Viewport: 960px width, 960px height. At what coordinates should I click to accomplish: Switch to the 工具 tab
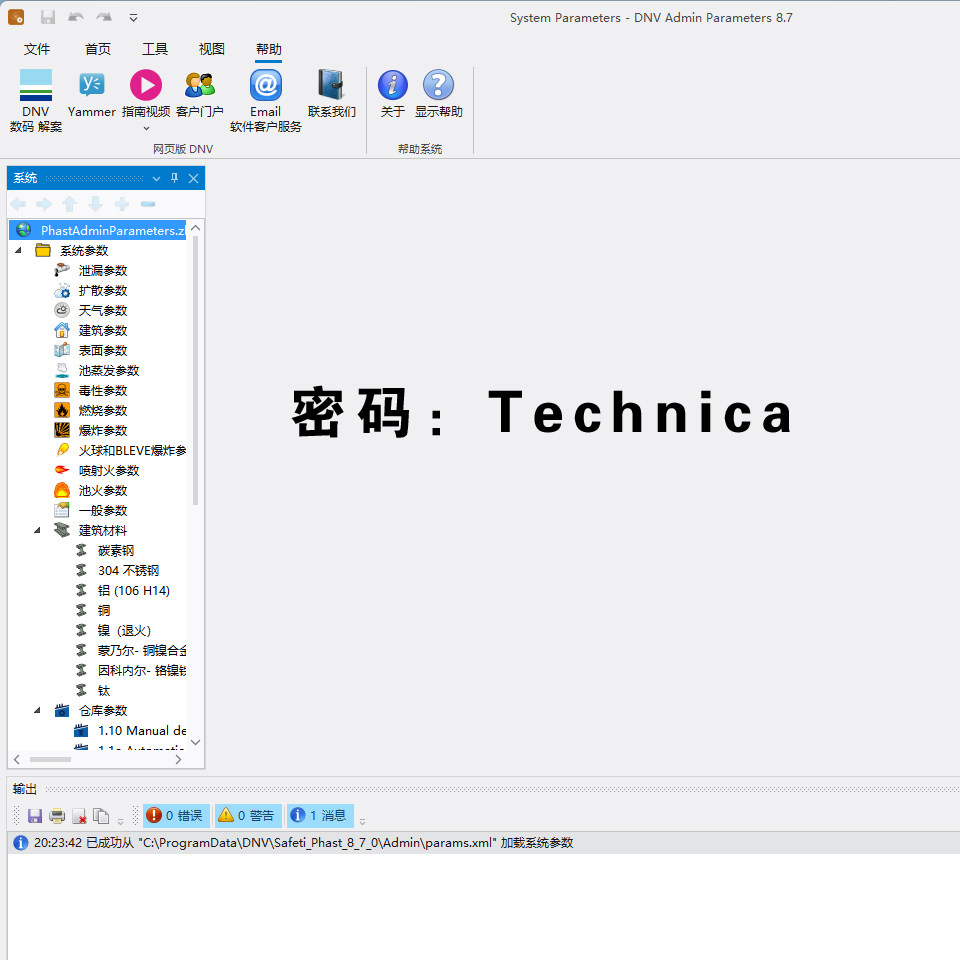[155, 49]
